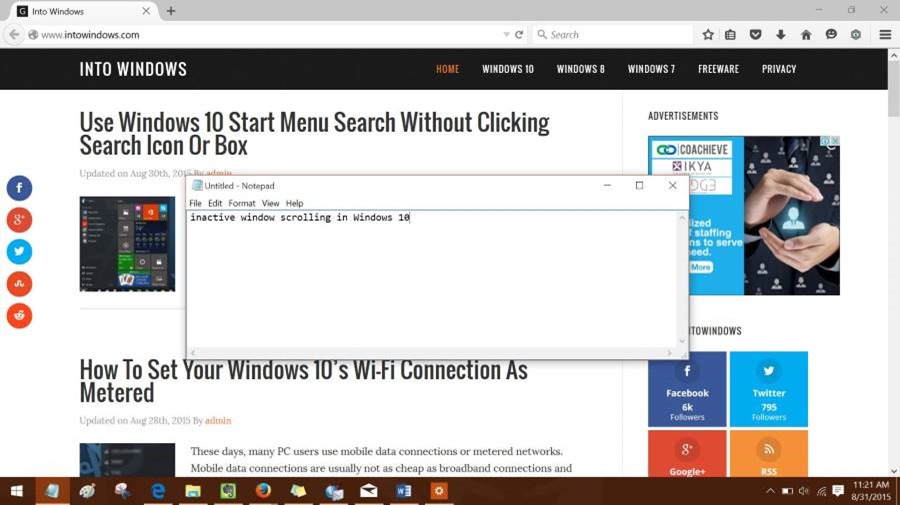The image size is (900, 505).
Task: Open the Pocket icon in the toolbar
Action: tap(756, 35)
